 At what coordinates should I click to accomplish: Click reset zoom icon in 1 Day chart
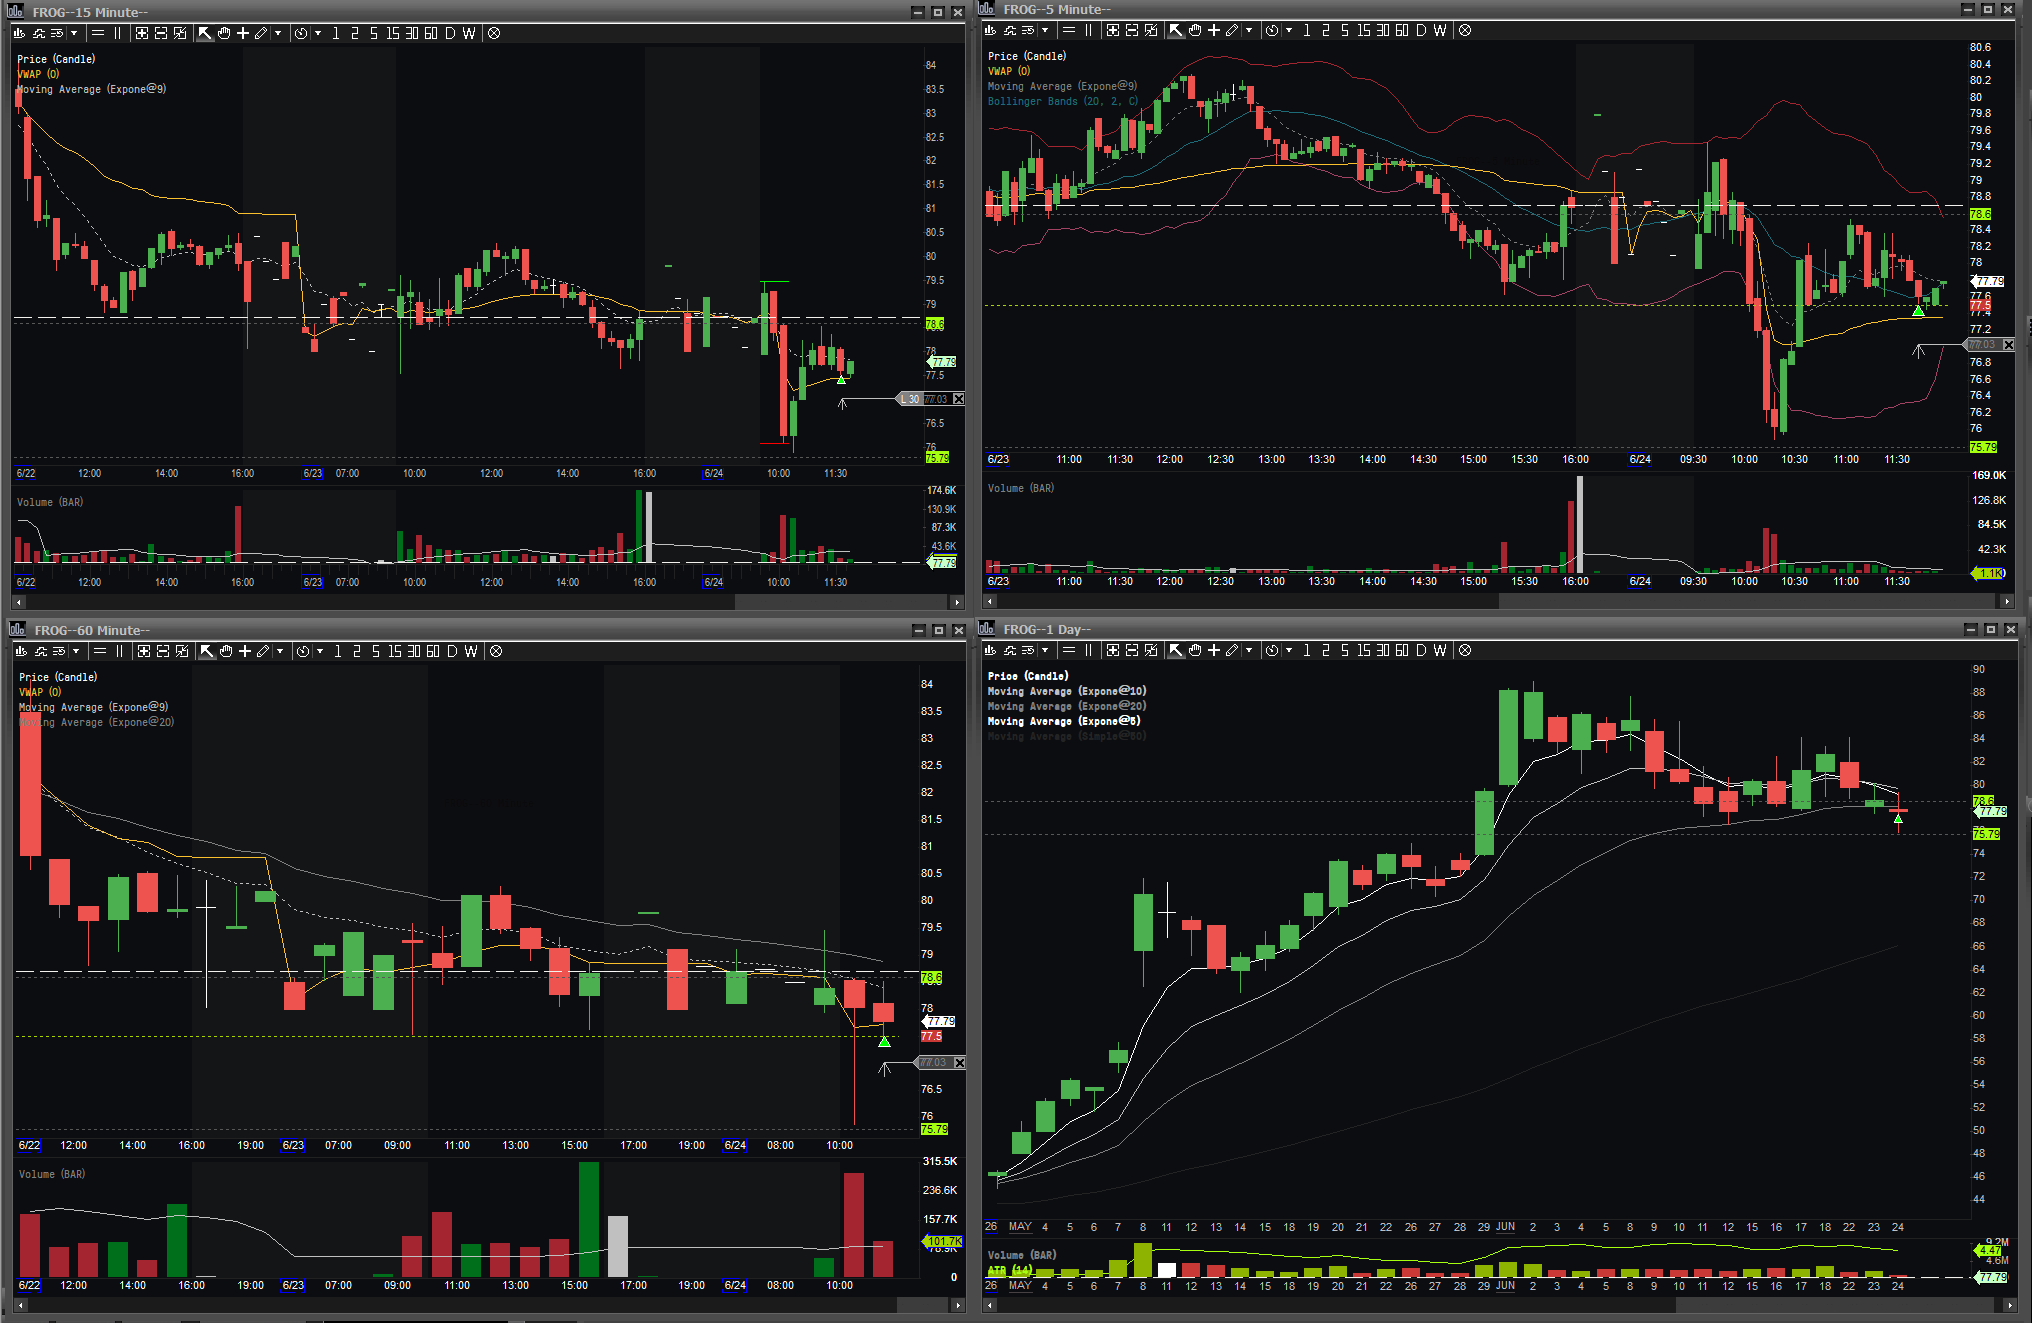(x=1151, y=650)
